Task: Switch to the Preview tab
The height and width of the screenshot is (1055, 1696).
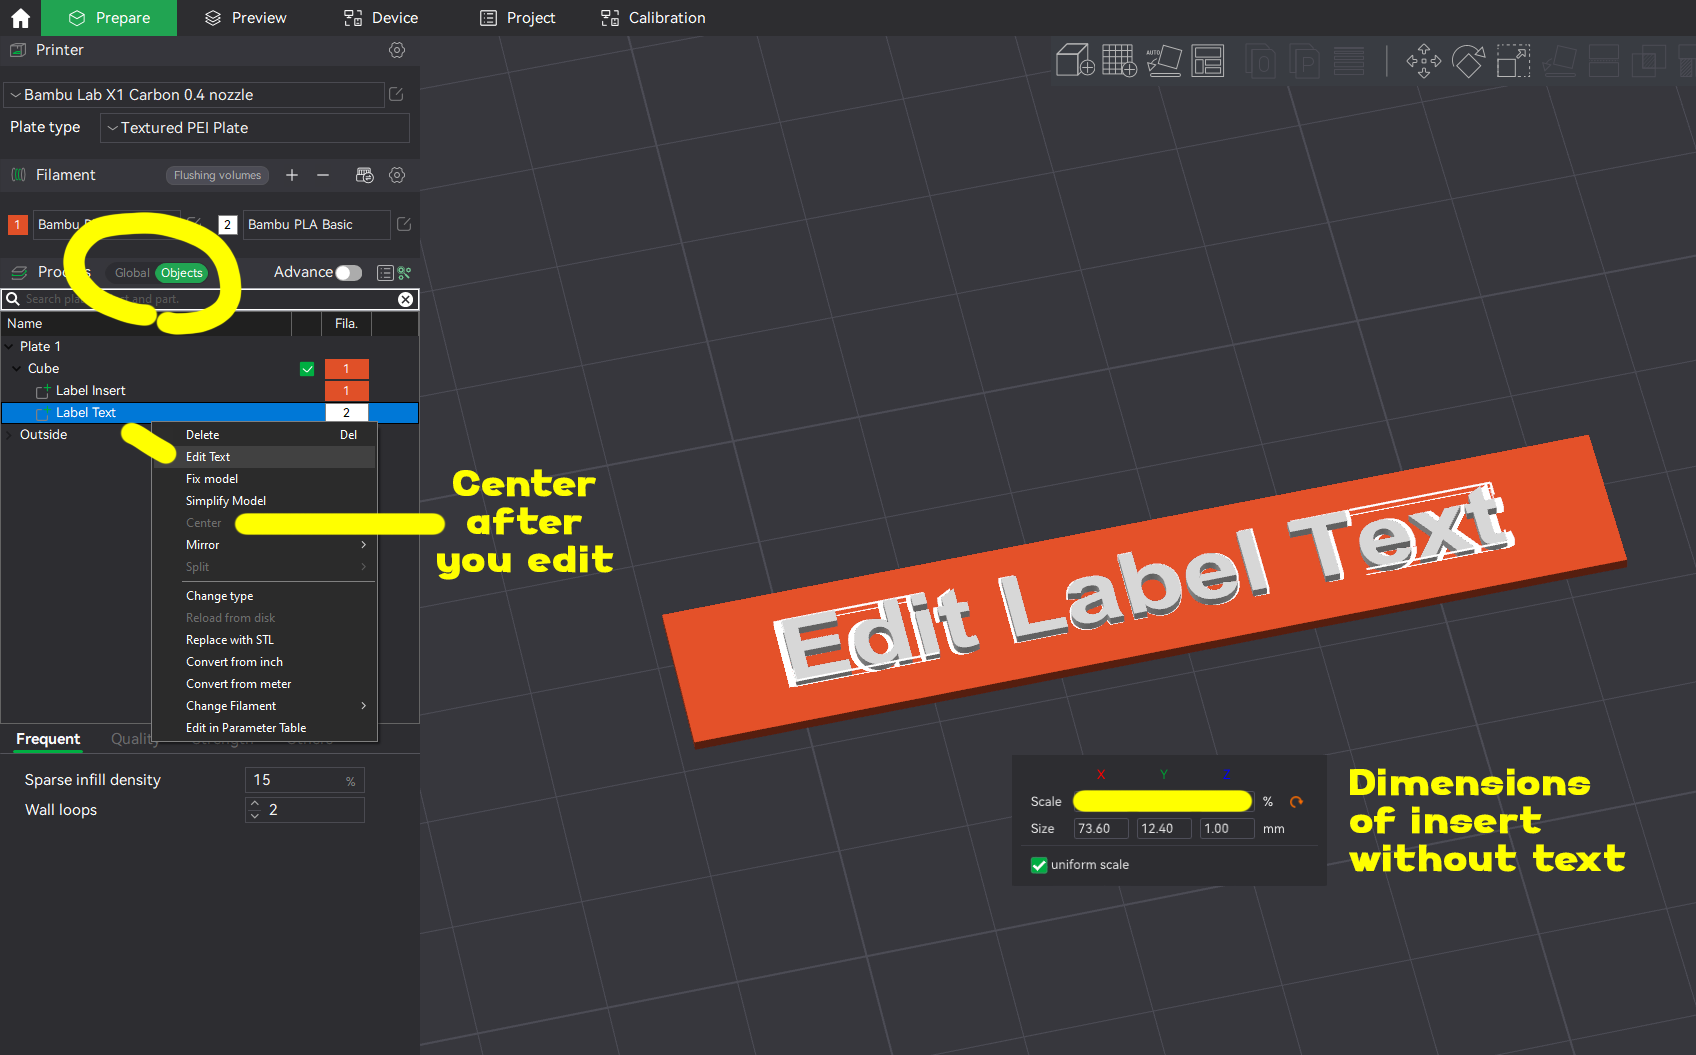Action: 246,18
